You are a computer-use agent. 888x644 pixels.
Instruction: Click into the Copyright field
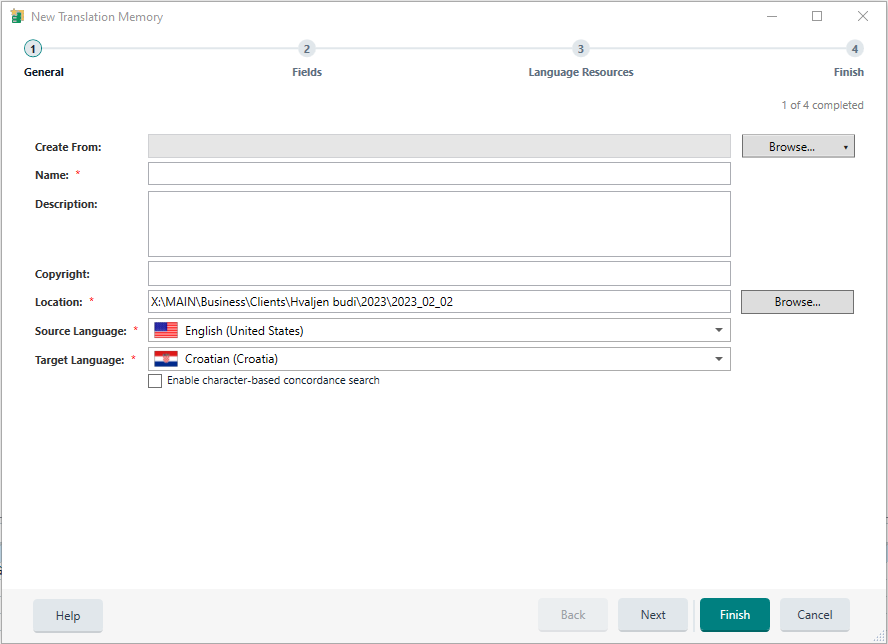pyautogui.click(x=439, y=274)
